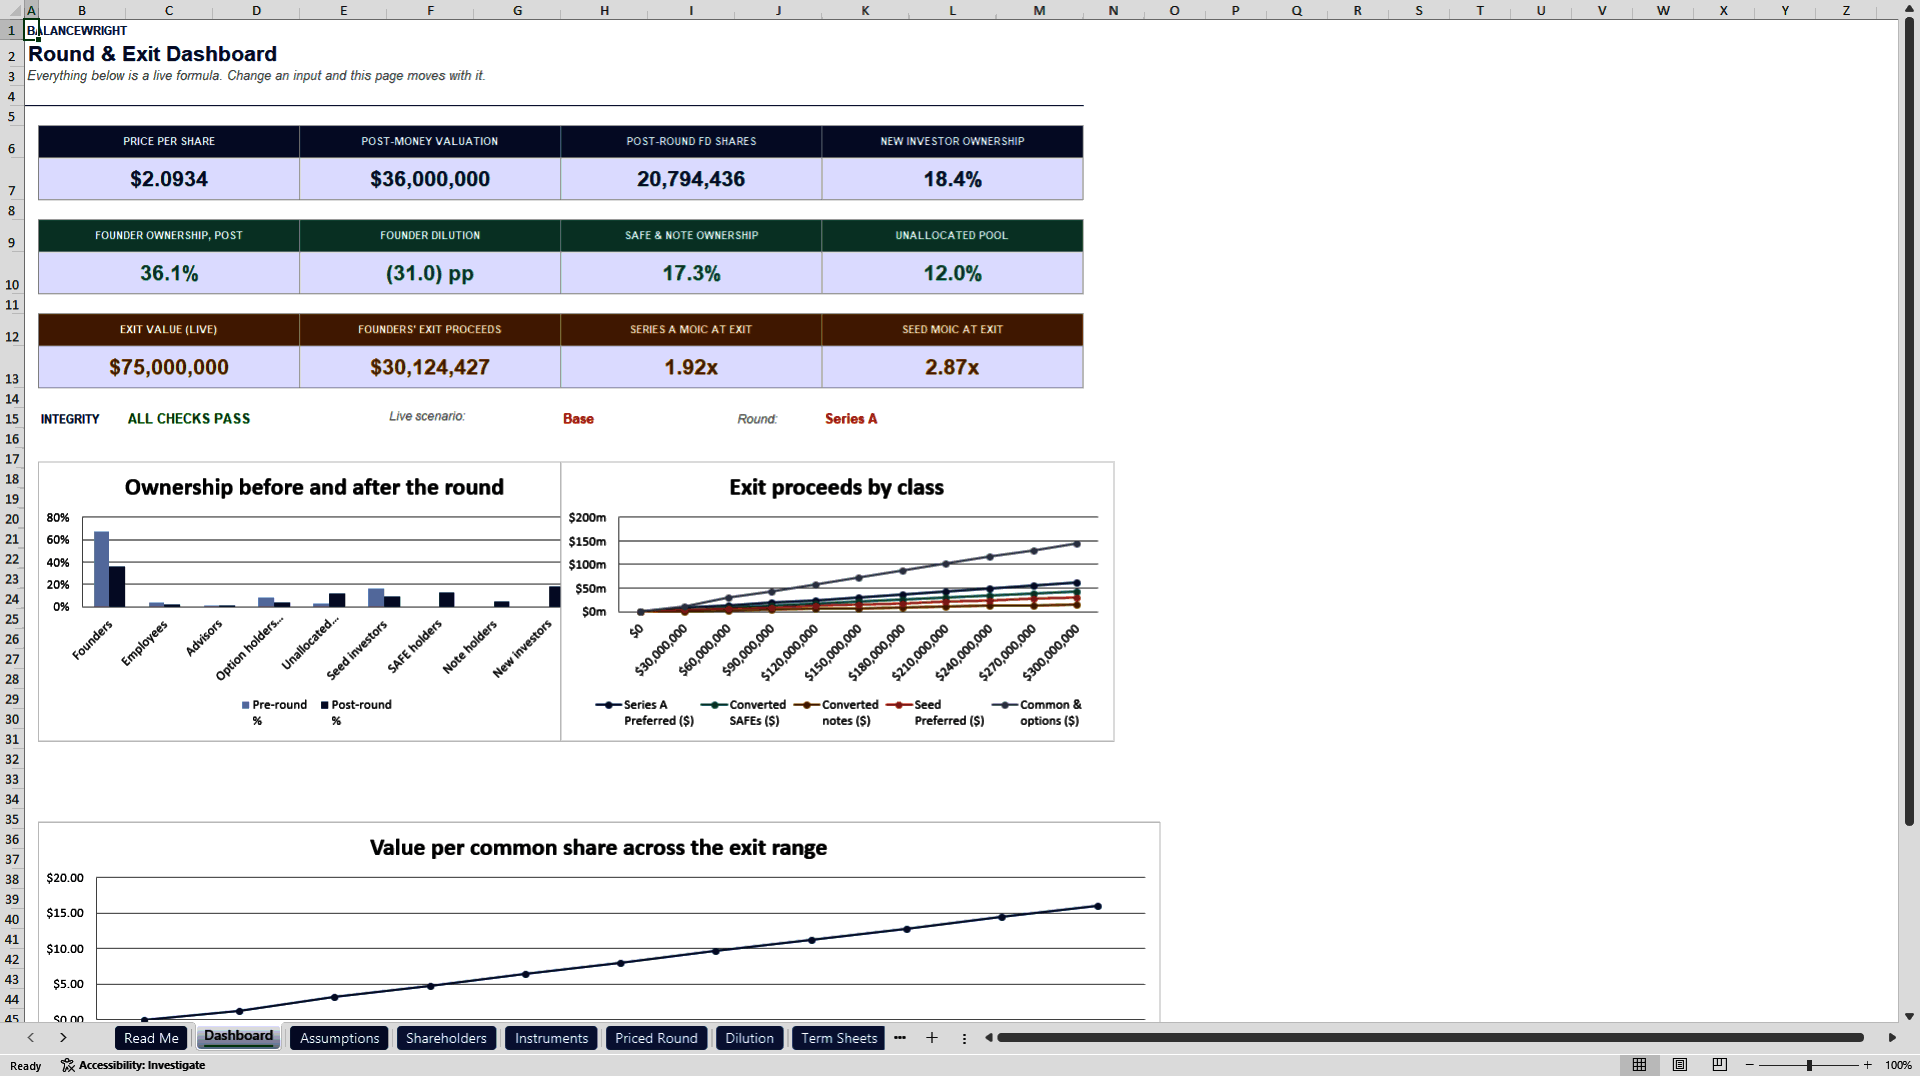Click the PRICE PER SHARE header cell

click(169, 141)
